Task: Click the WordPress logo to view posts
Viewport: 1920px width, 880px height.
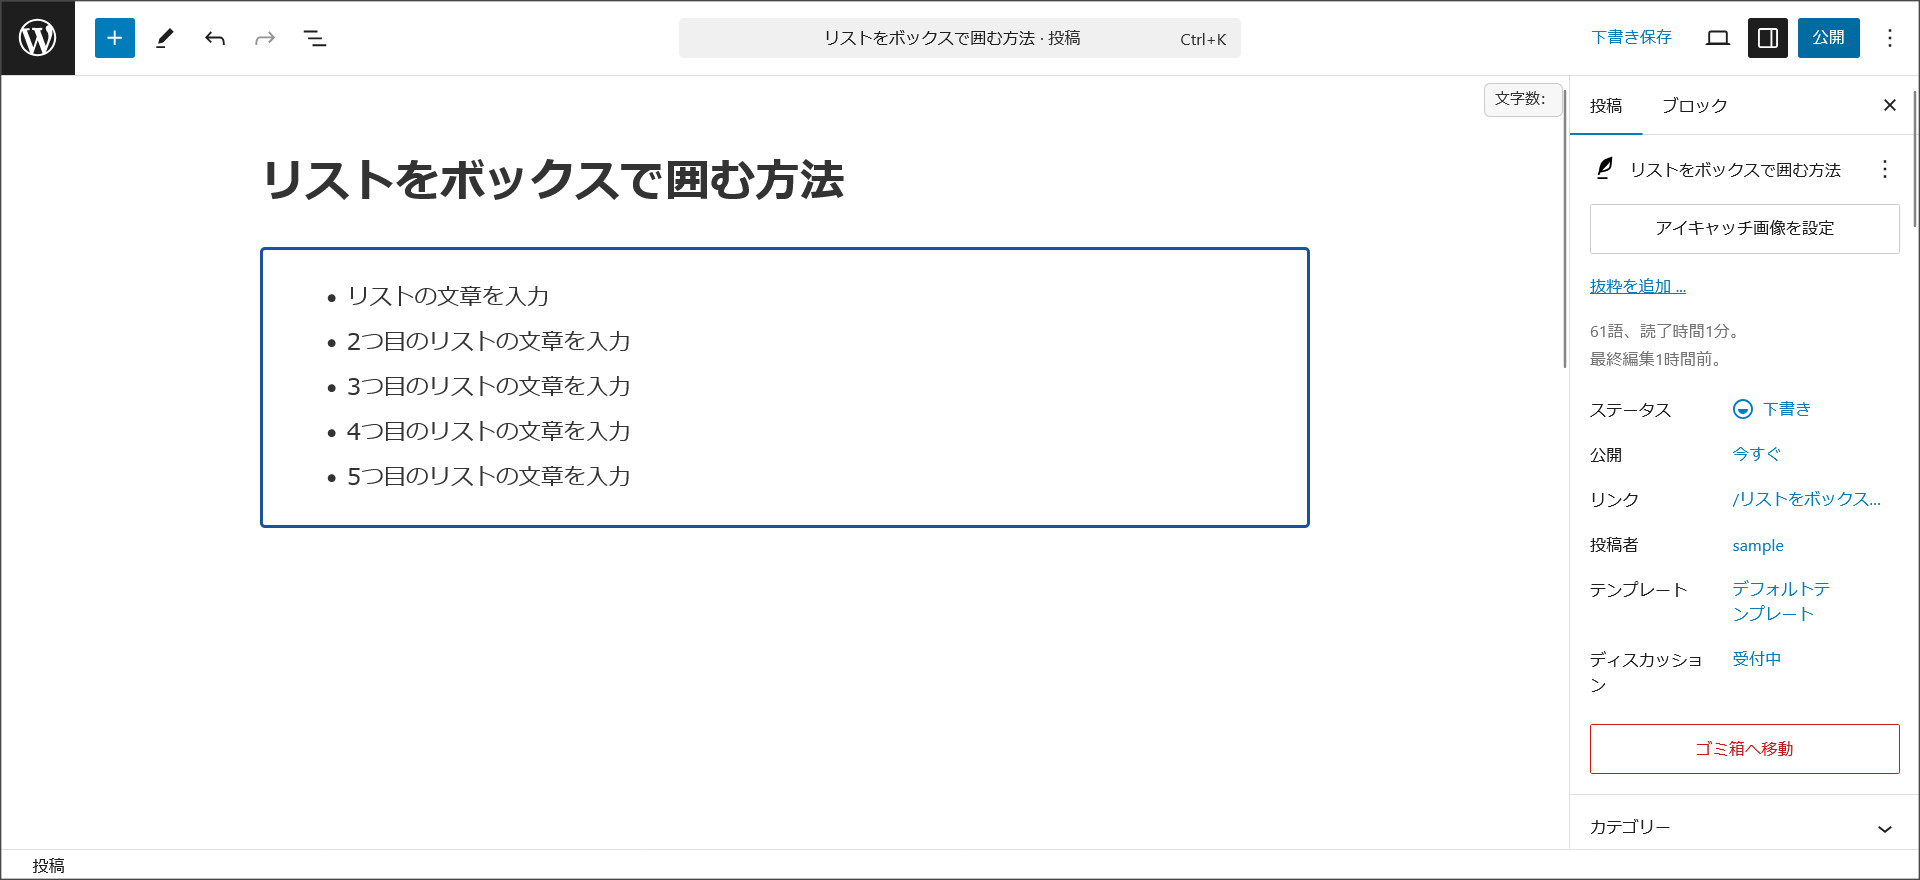Action: tap(38, 38)
